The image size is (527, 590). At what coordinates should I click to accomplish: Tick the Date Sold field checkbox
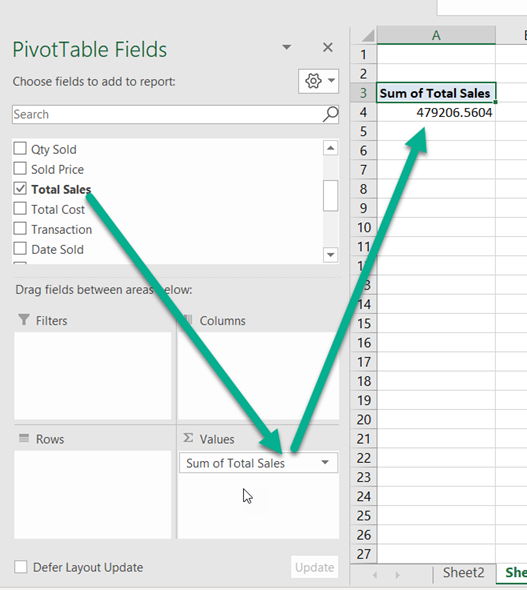pyautogui.click(x=20, y=249)
